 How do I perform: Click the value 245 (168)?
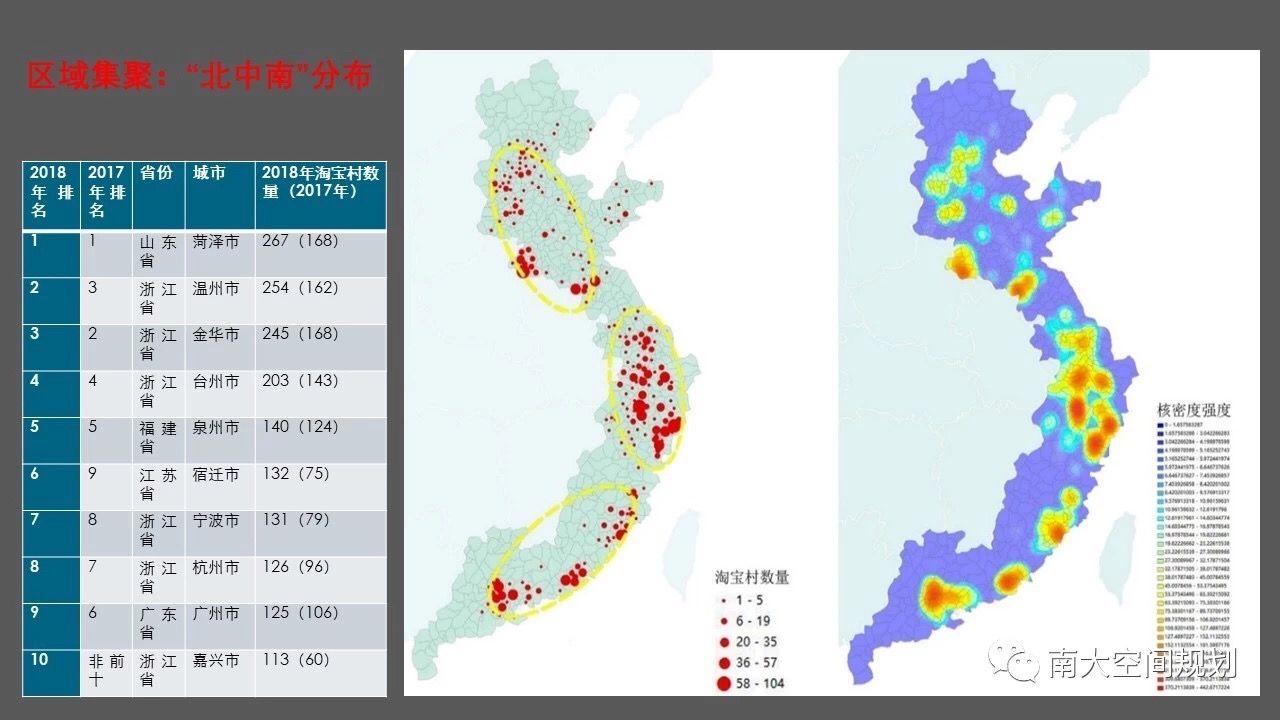pyautogui.click(x=300, y=333)
